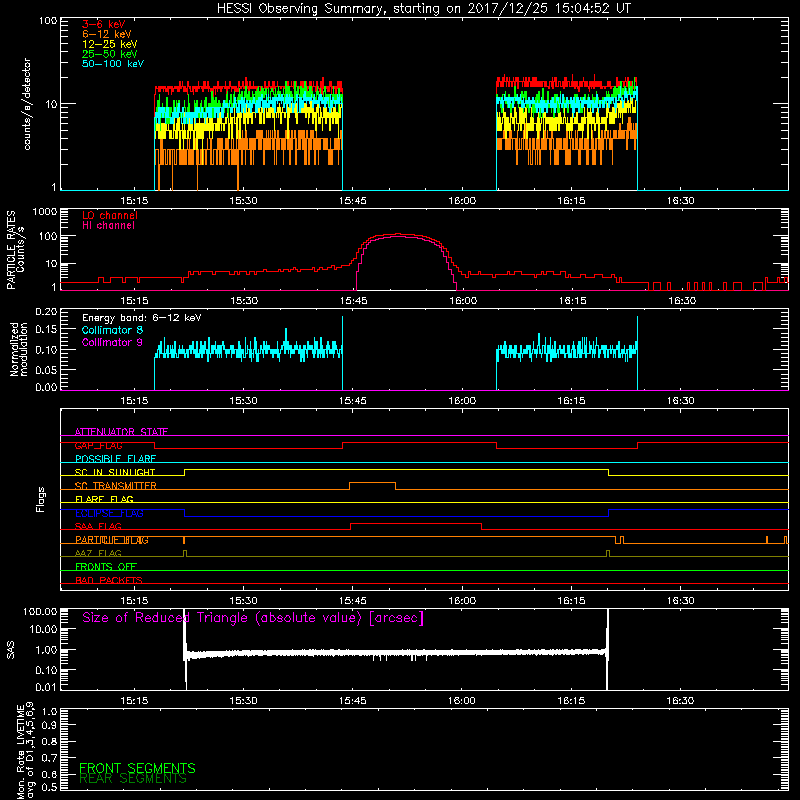
Task: Select the HI channel legend label
Action: 108,225
